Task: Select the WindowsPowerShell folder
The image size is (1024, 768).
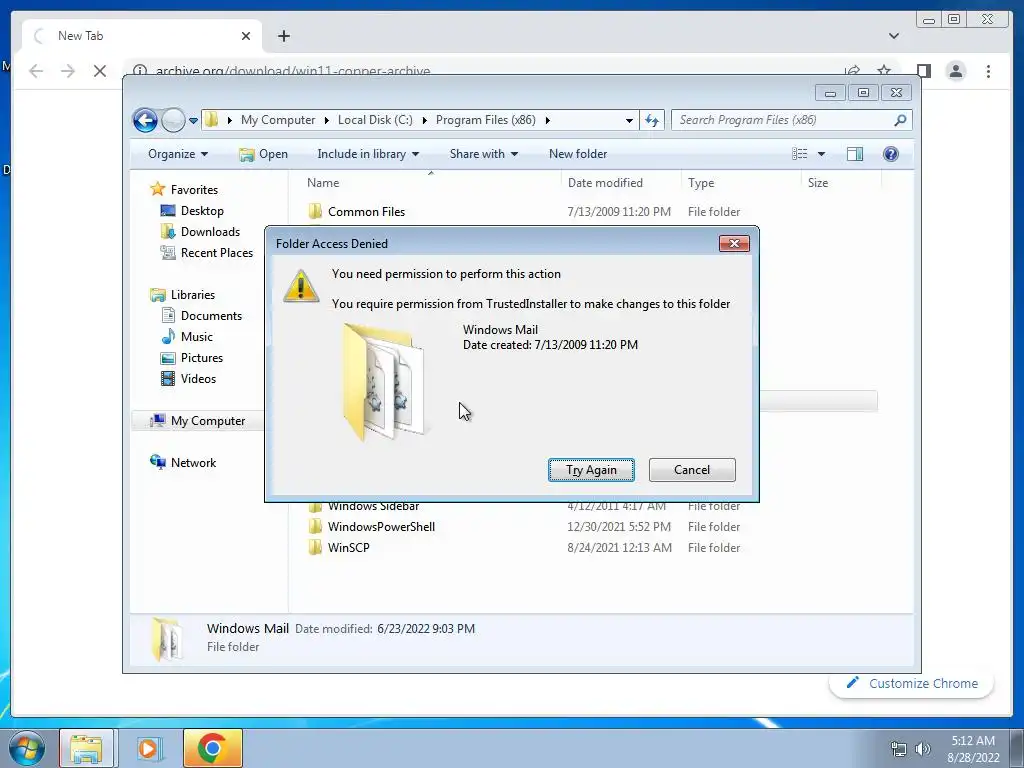Action: [x=381, y=527]
